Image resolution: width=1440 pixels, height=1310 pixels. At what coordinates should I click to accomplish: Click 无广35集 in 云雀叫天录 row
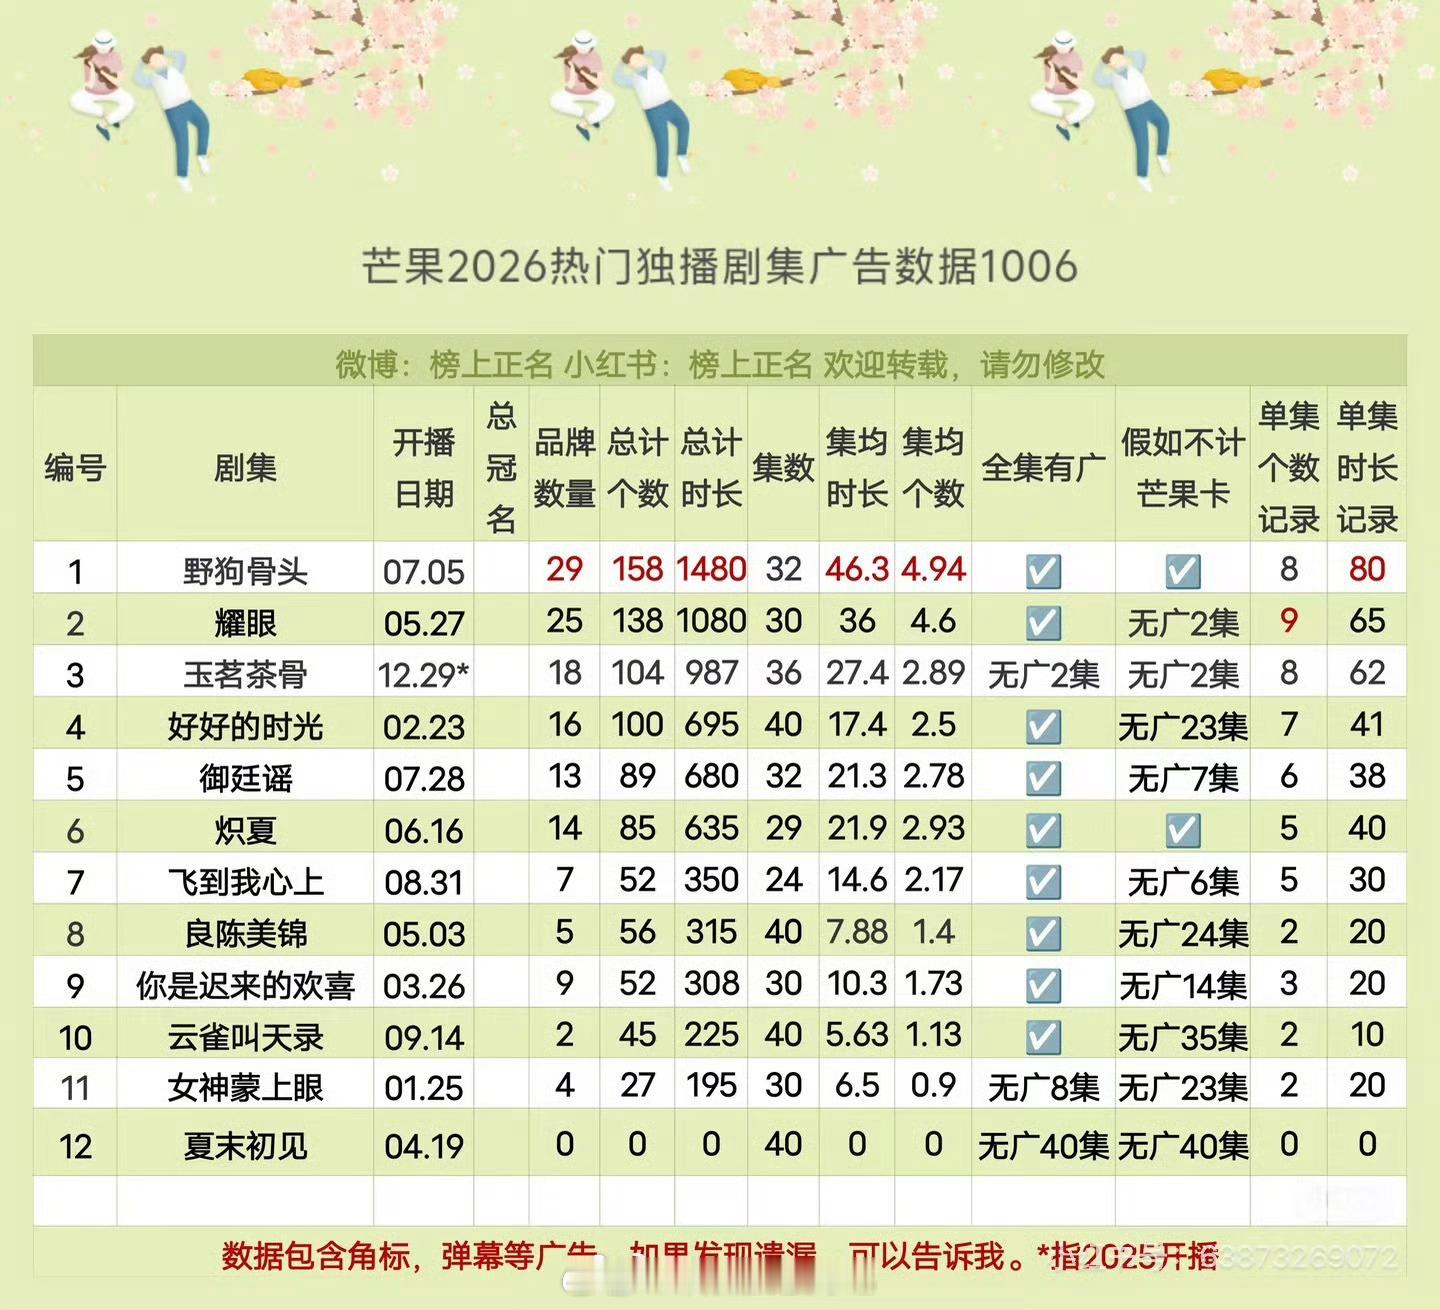tap(1183, 1037)
